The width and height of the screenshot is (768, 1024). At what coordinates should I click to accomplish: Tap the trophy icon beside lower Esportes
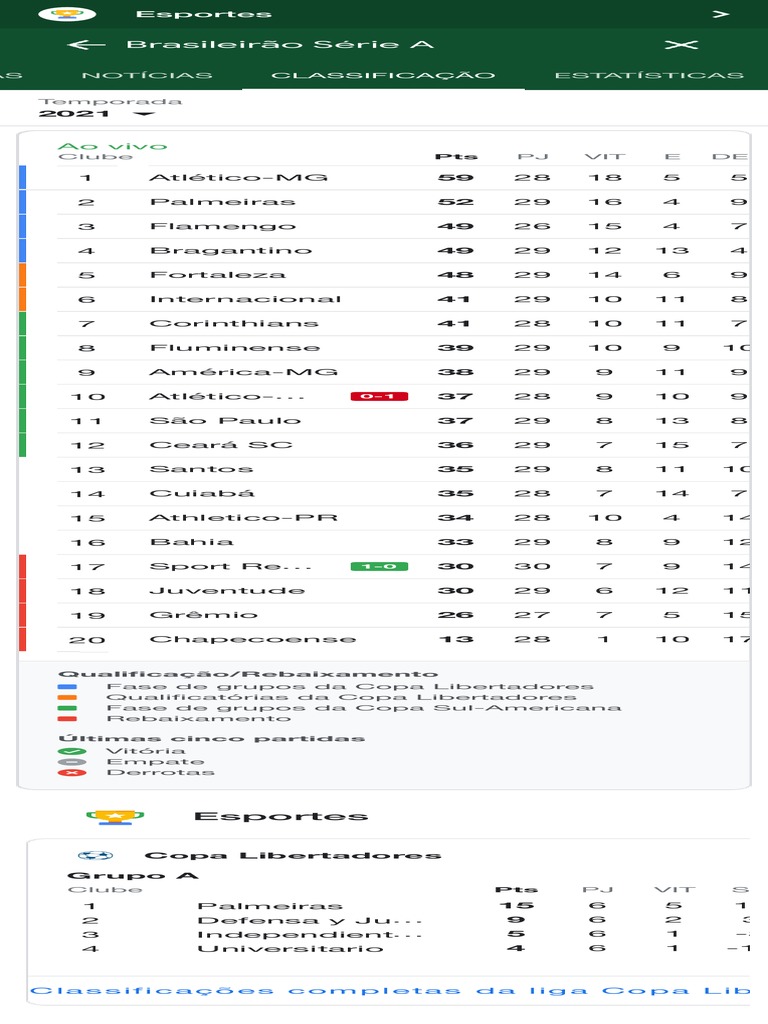tap(115, 817)
